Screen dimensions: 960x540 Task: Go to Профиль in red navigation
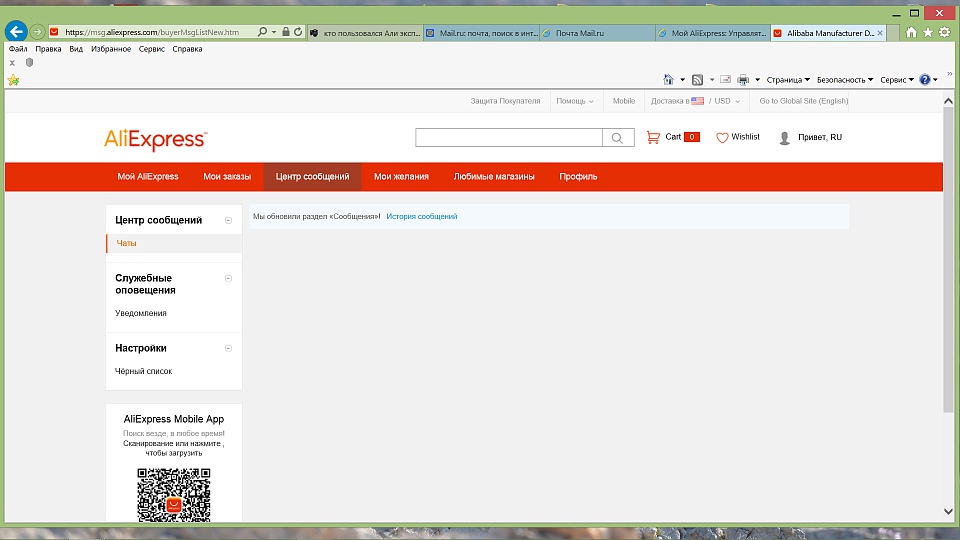click(578, 177)
